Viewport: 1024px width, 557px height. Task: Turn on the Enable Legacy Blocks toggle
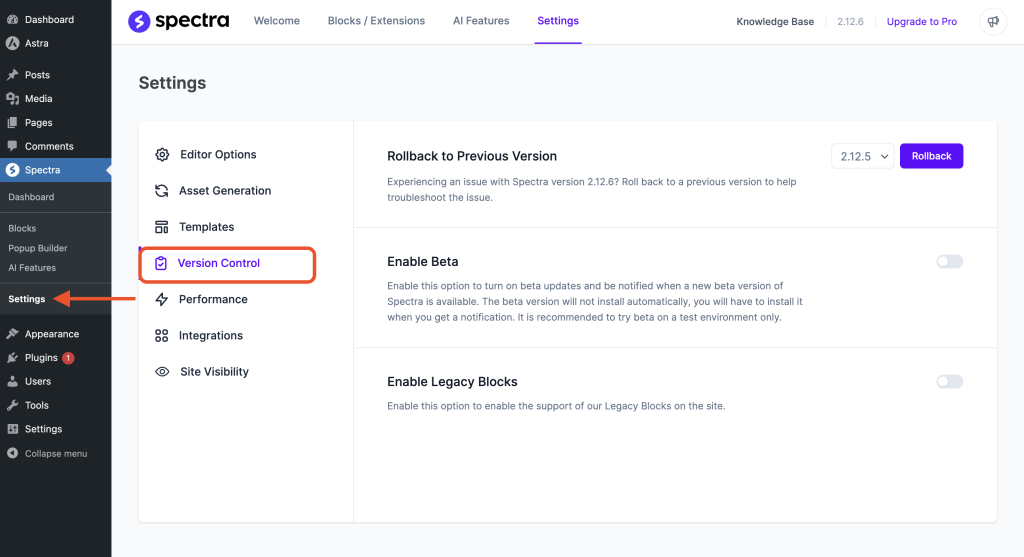950,381
